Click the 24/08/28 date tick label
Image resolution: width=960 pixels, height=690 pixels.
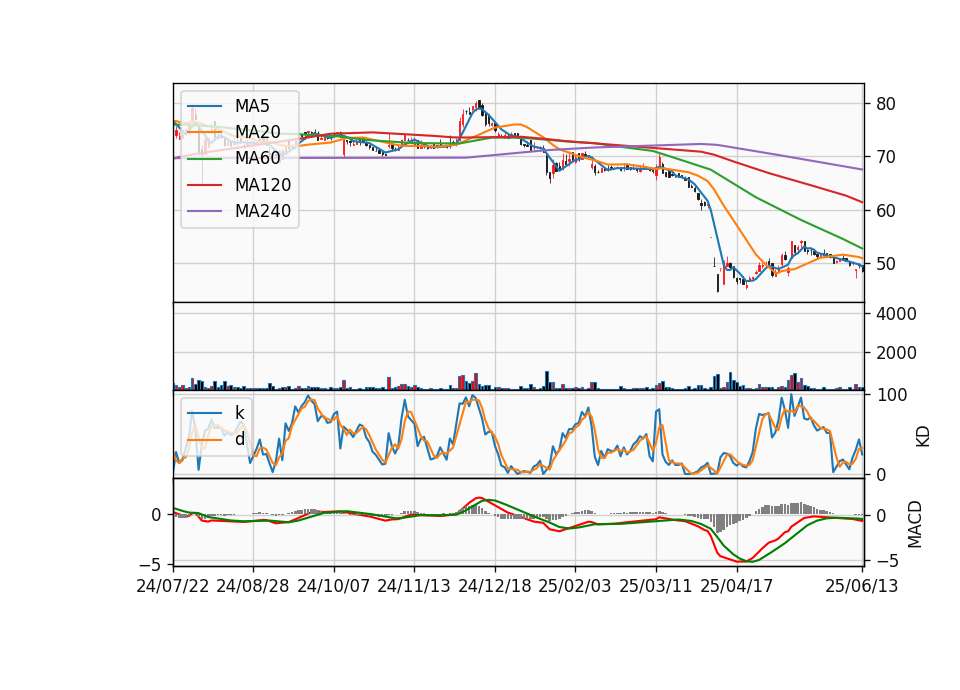(x=253, y=586)
